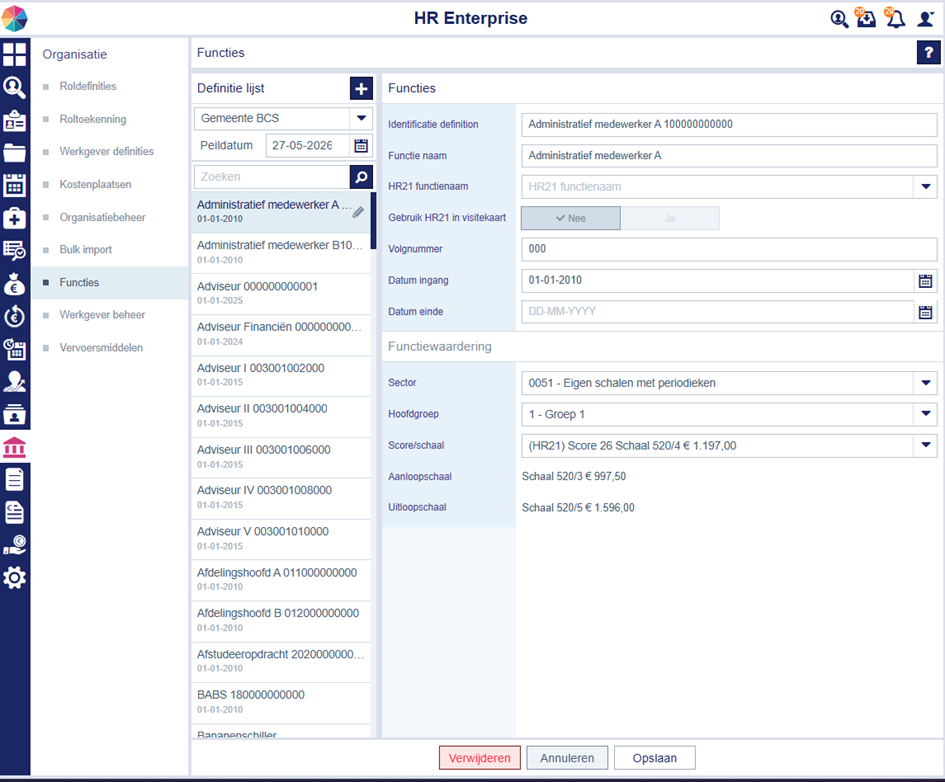The image size is (945, 782).
Task: Expand the Hoofdgroep dropdown
Action: [x=926, y=414]
